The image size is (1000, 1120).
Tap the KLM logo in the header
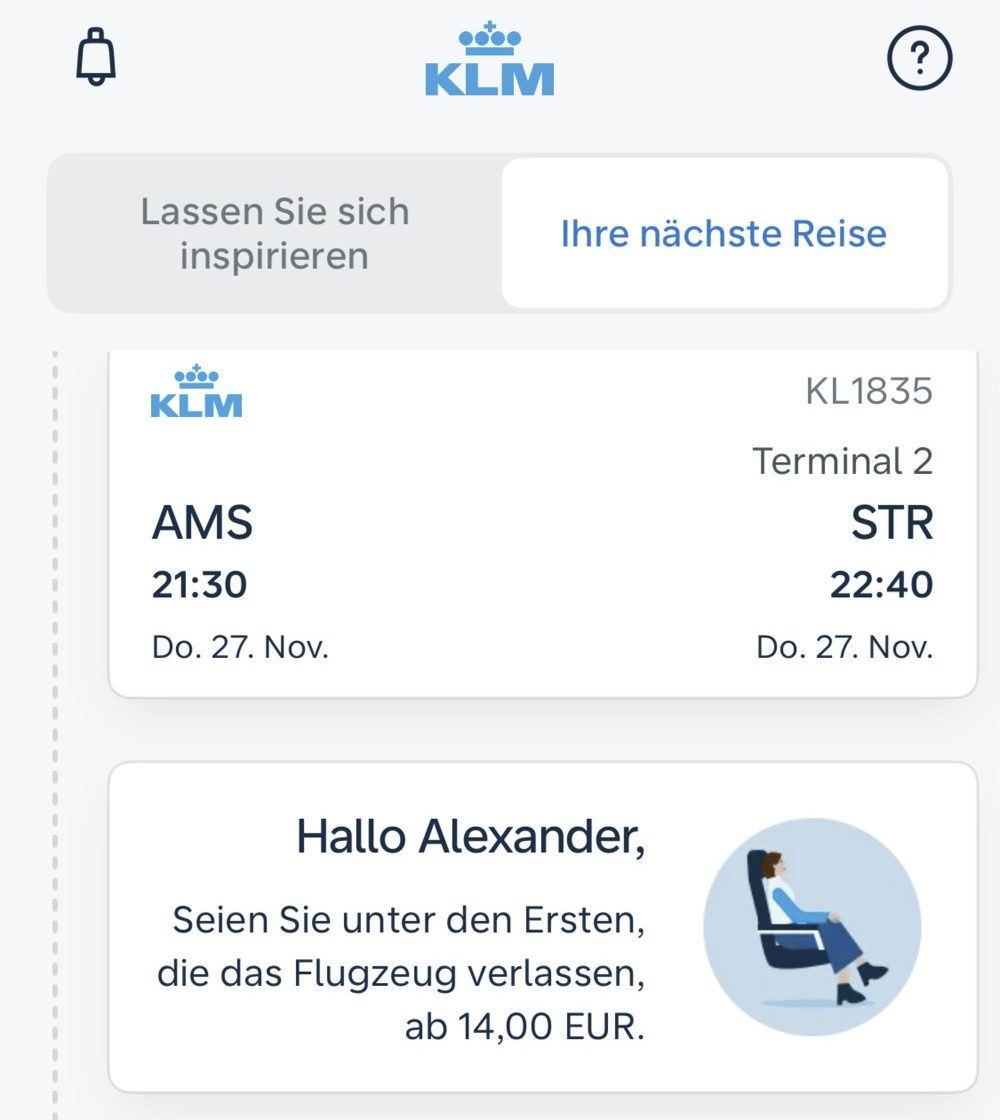coord(489,60)
